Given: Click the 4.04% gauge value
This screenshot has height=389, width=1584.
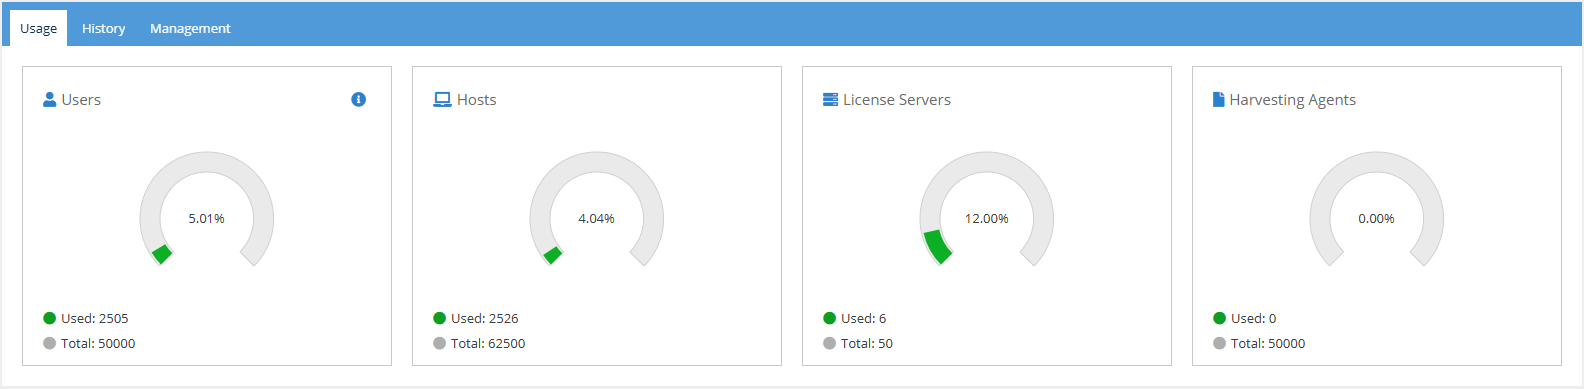Looking at the screenshot, I should (597, 218).
